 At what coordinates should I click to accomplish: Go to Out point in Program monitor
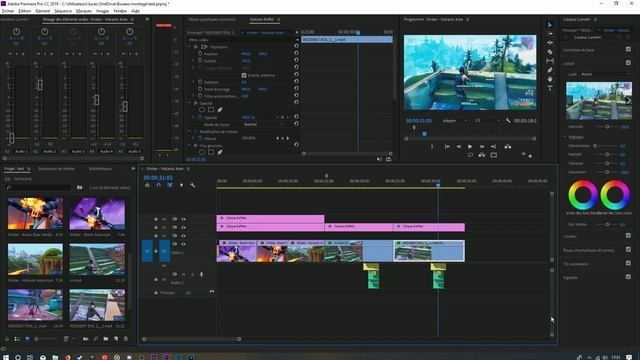[493, 146]
